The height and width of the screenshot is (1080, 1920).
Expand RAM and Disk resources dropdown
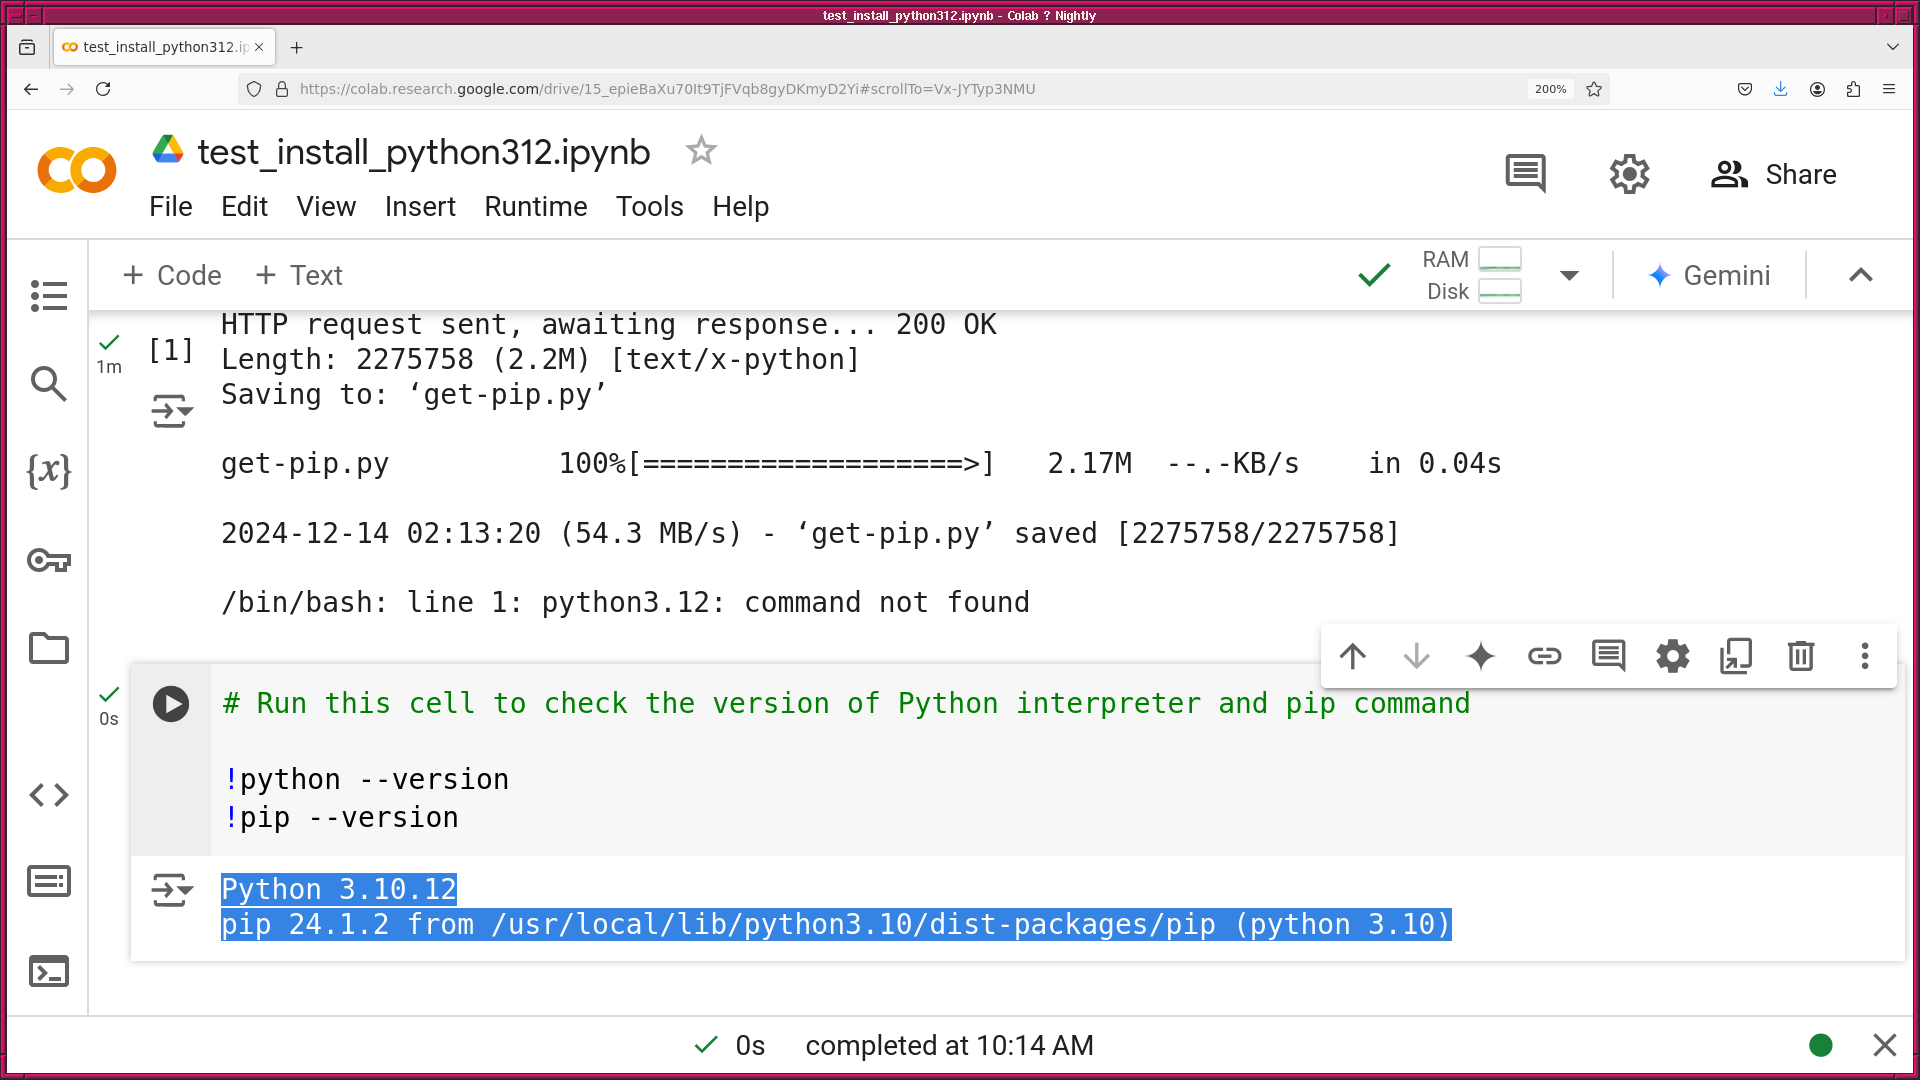click(1569, 275)
